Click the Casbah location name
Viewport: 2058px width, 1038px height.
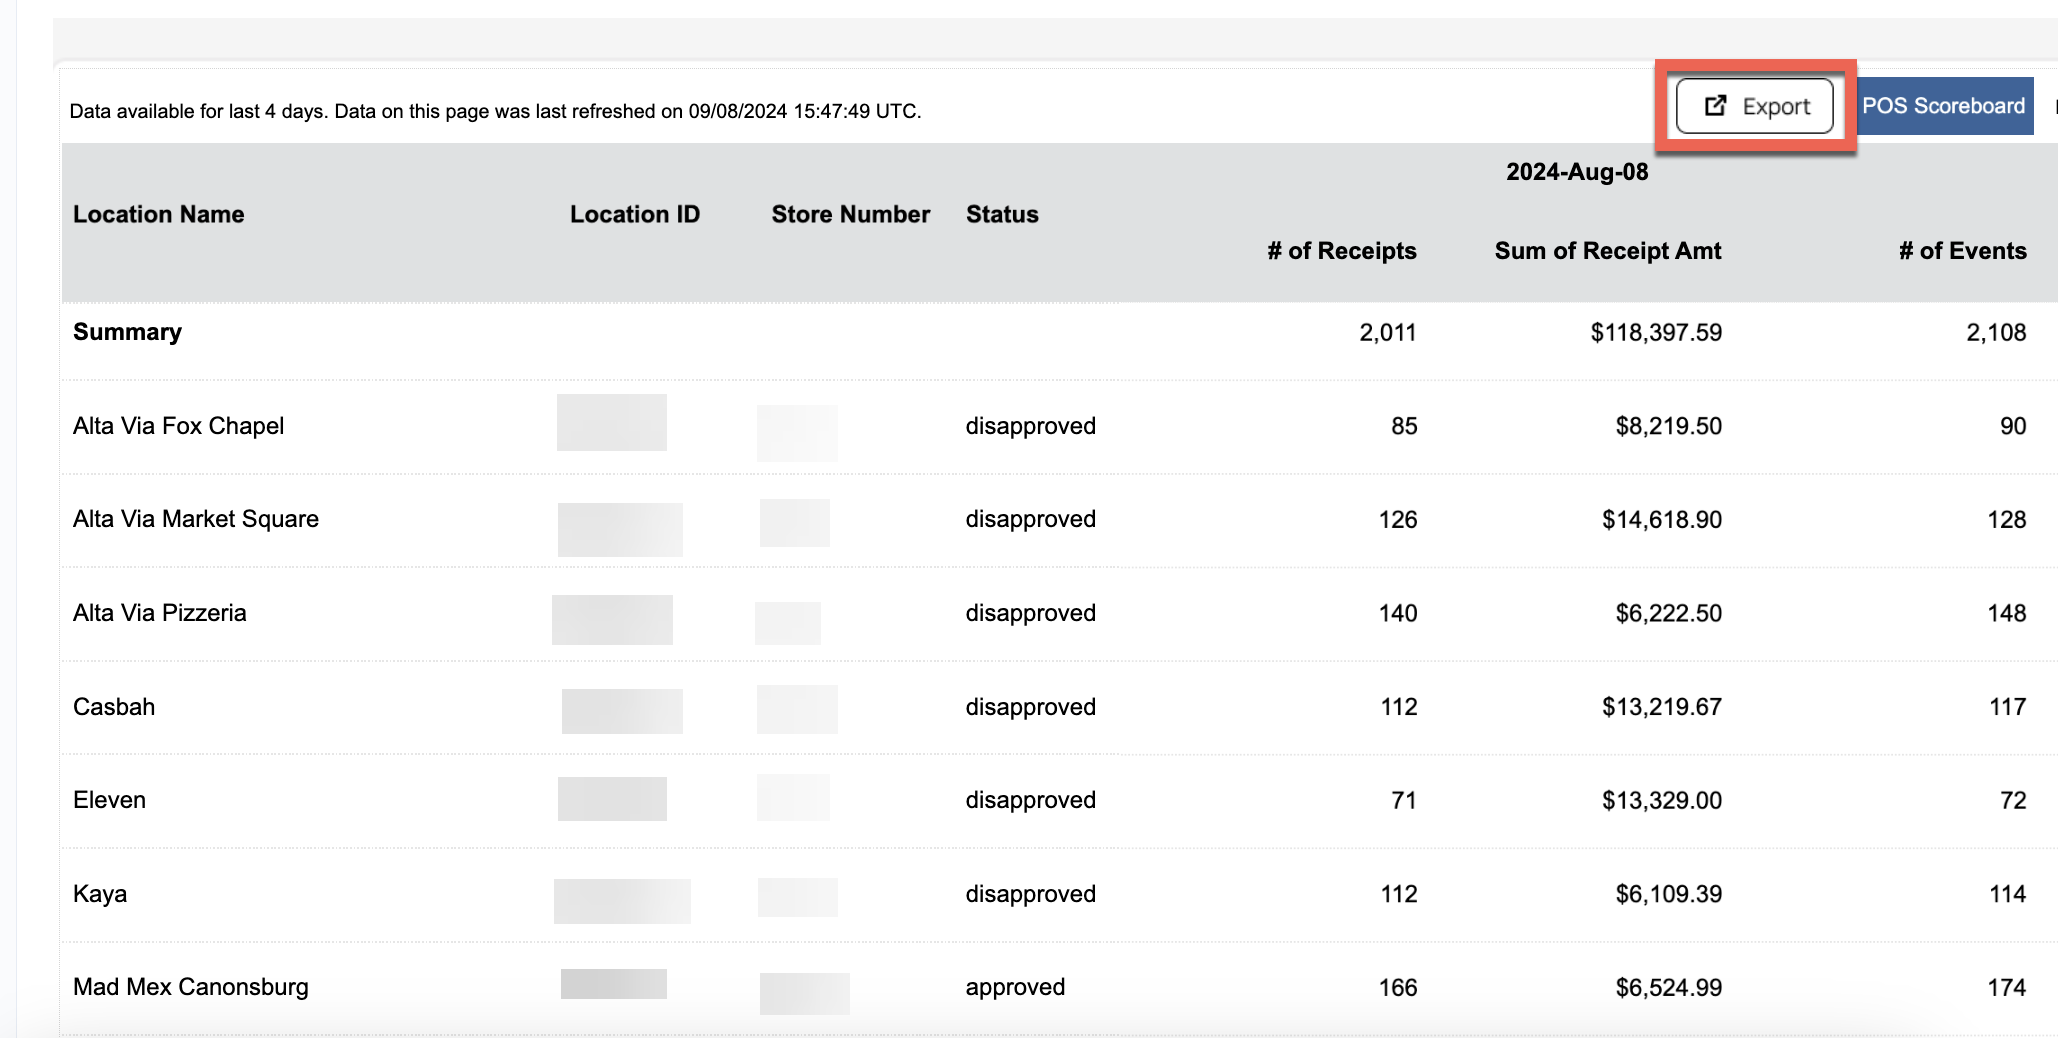114,707
